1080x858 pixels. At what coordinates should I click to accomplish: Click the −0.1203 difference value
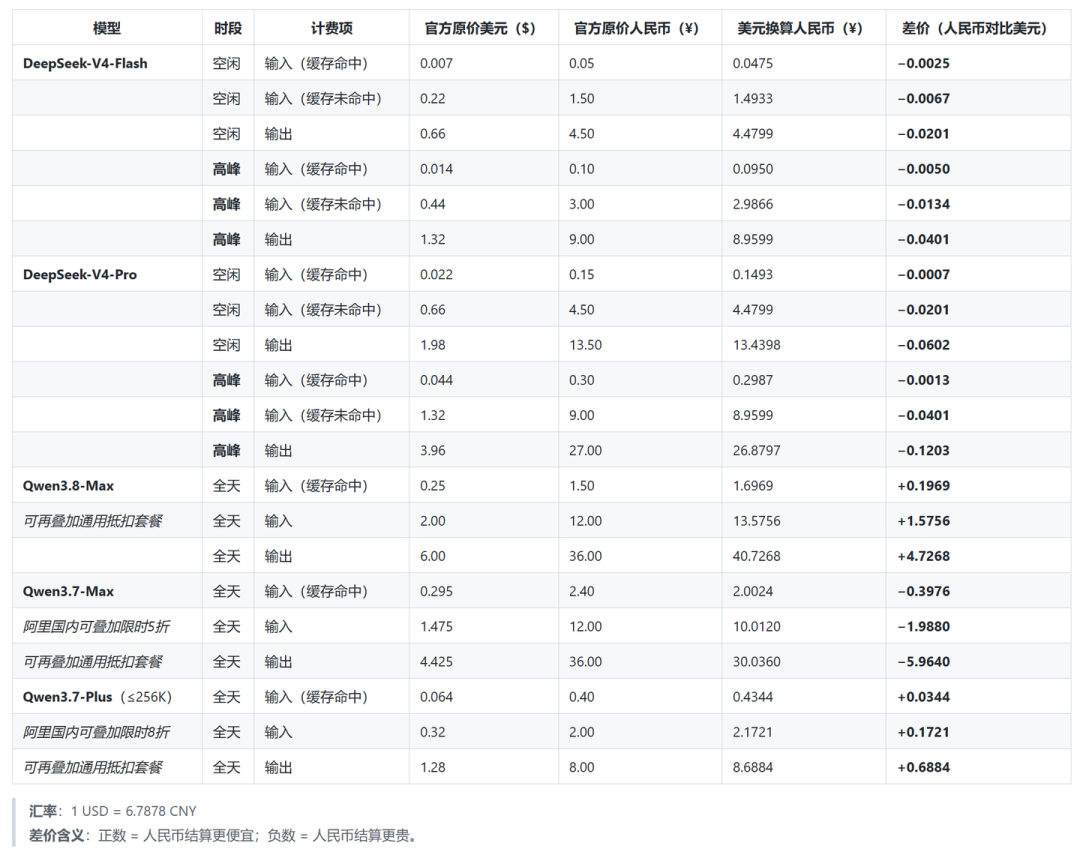(x=924, y=450)
